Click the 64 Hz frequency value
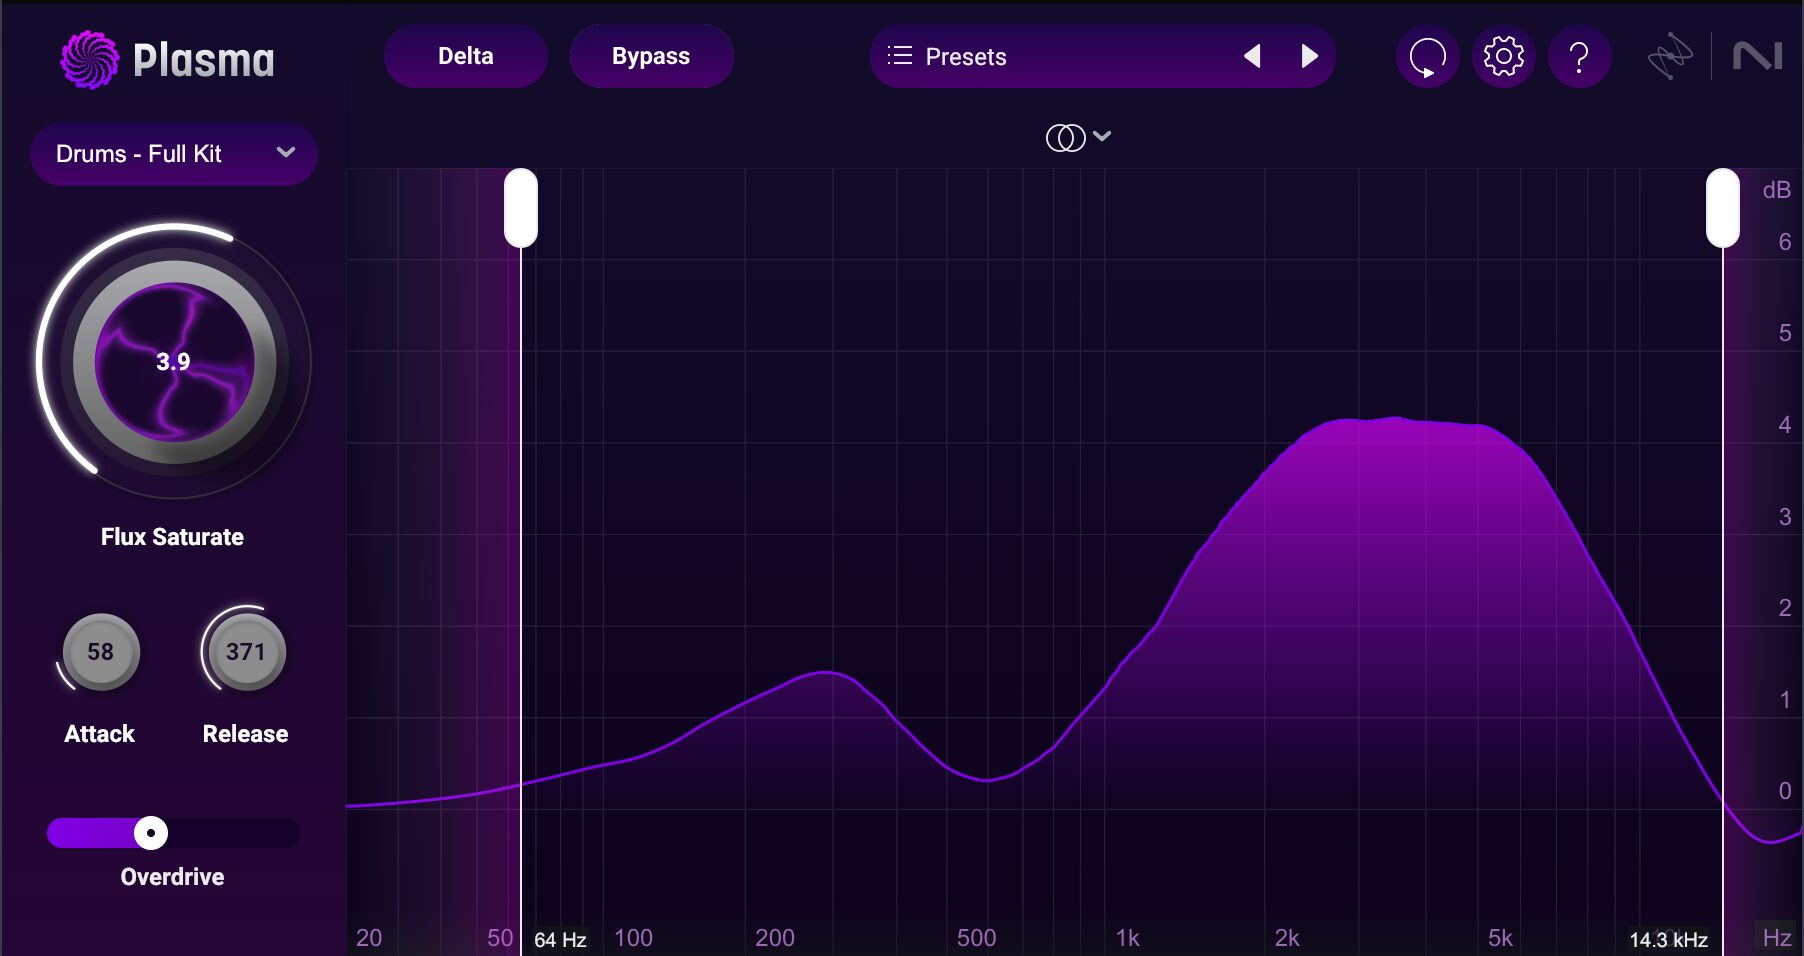This screenshot has height=956, width=1804. pos(560,940)
